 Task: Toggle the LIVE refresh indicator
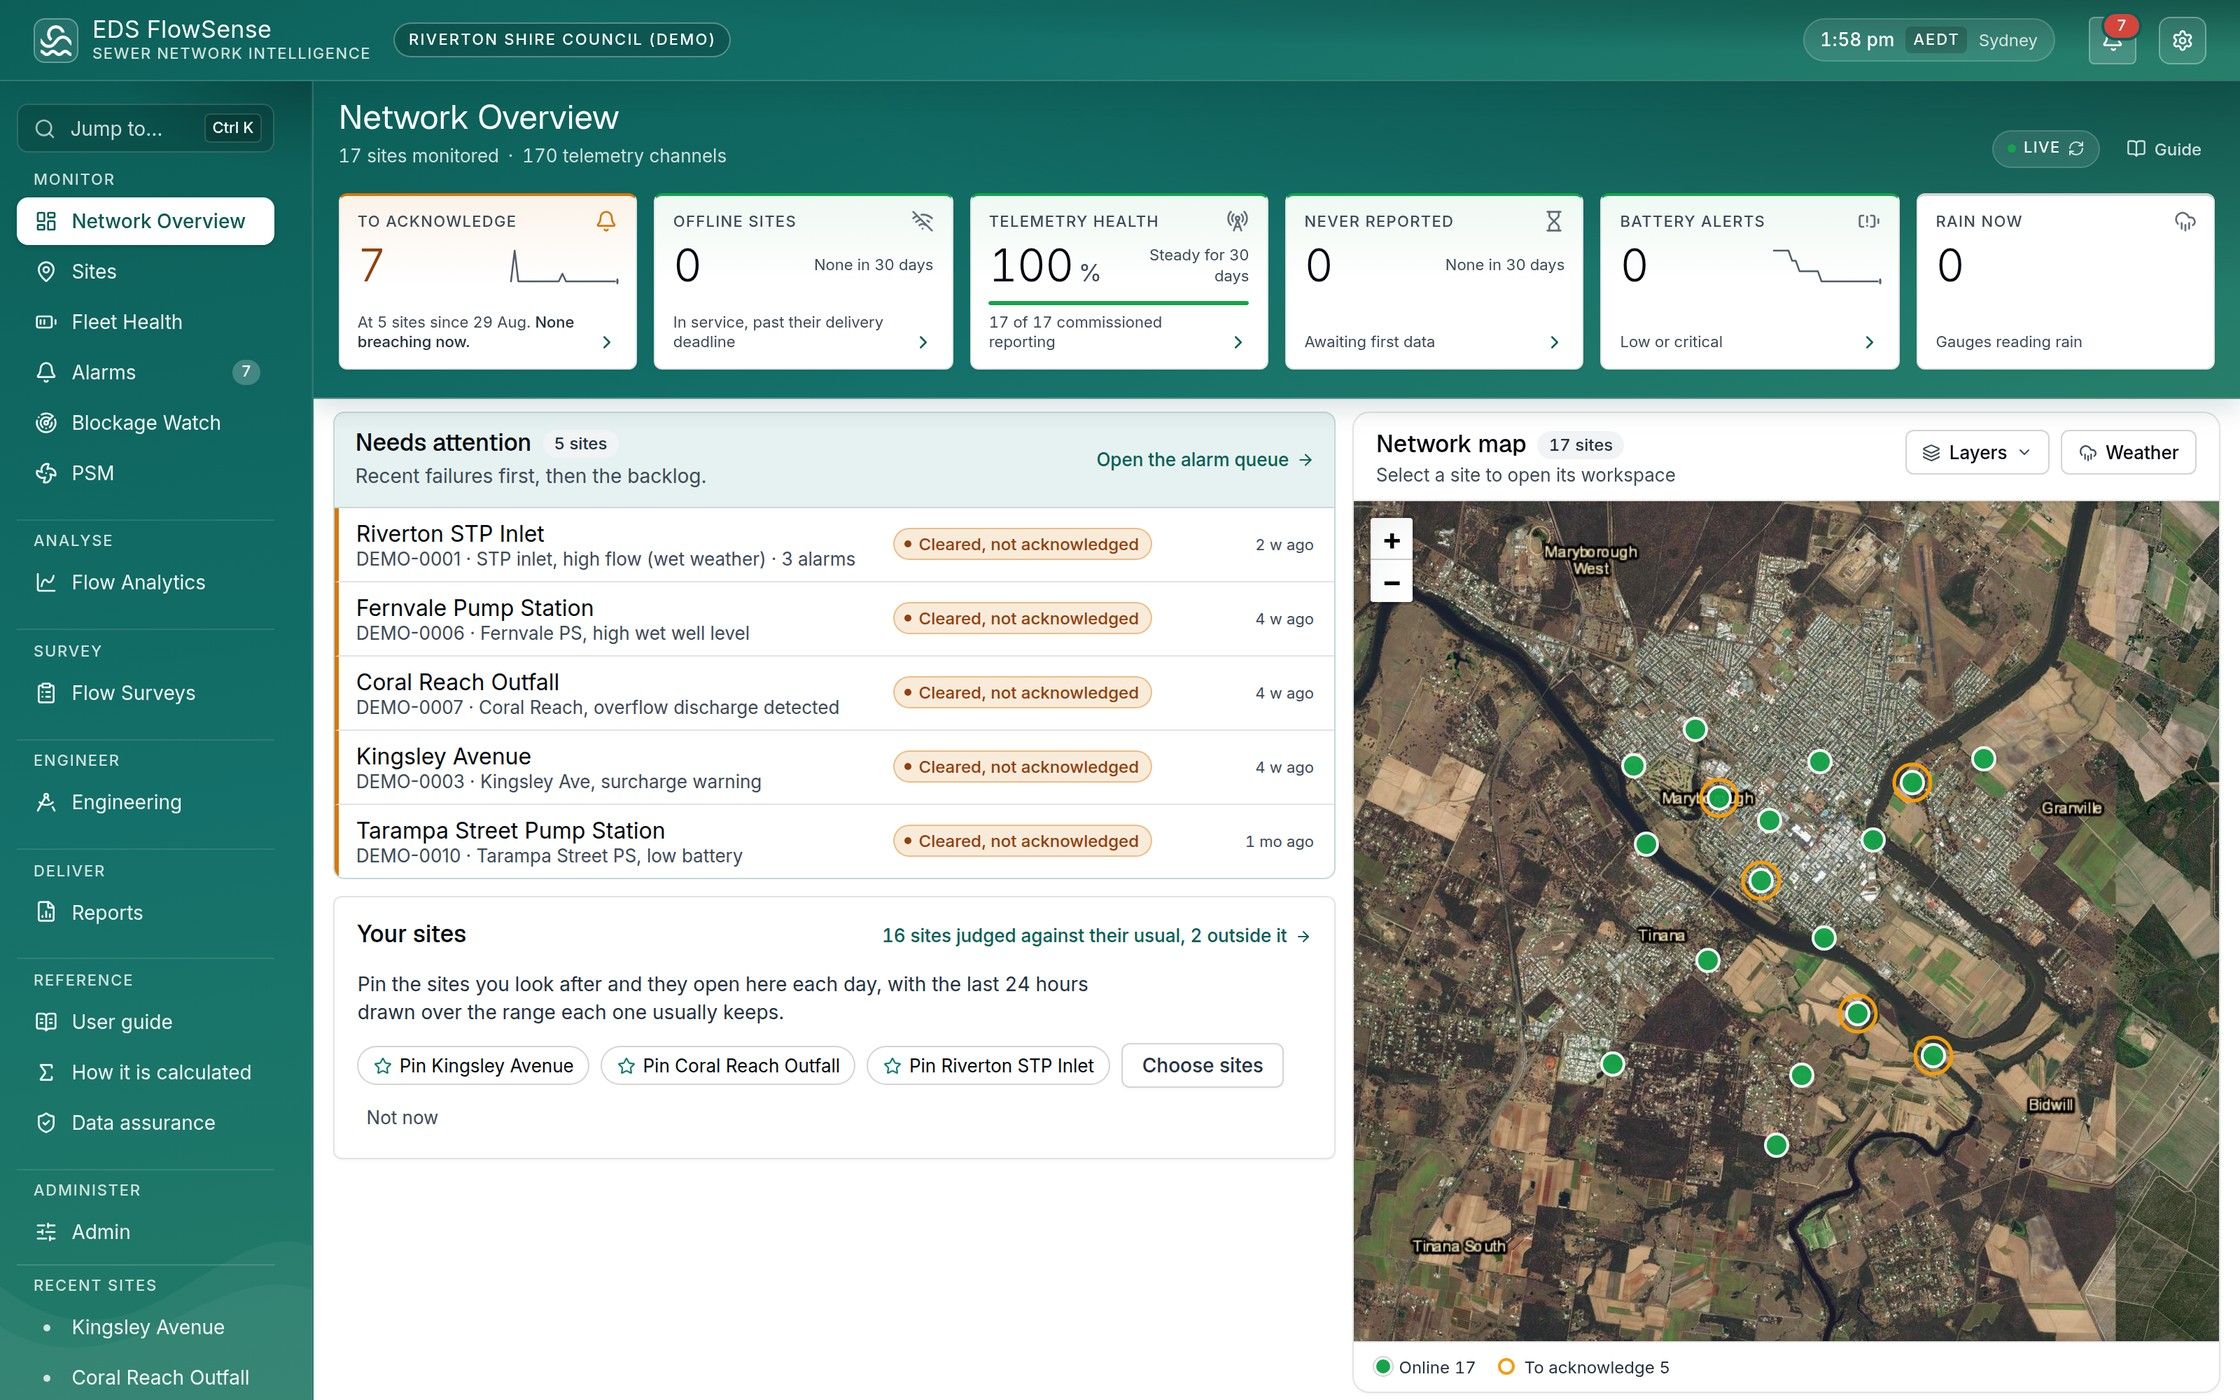[x=2045, y=148]
